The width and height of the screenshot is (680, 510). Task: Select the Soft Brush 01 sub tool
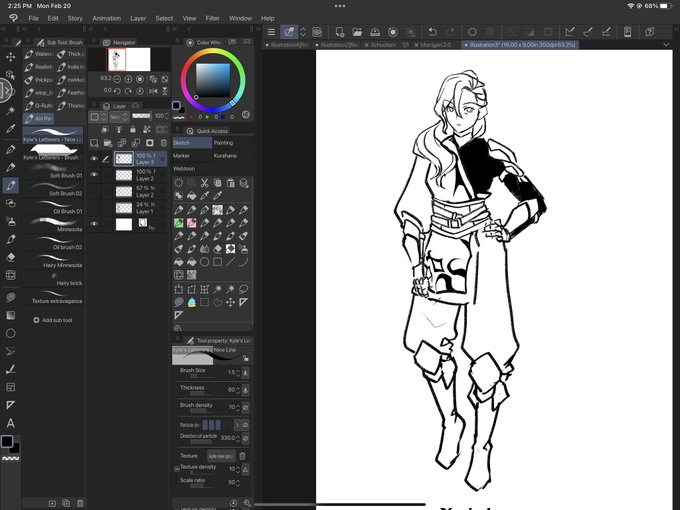[52, 171]
